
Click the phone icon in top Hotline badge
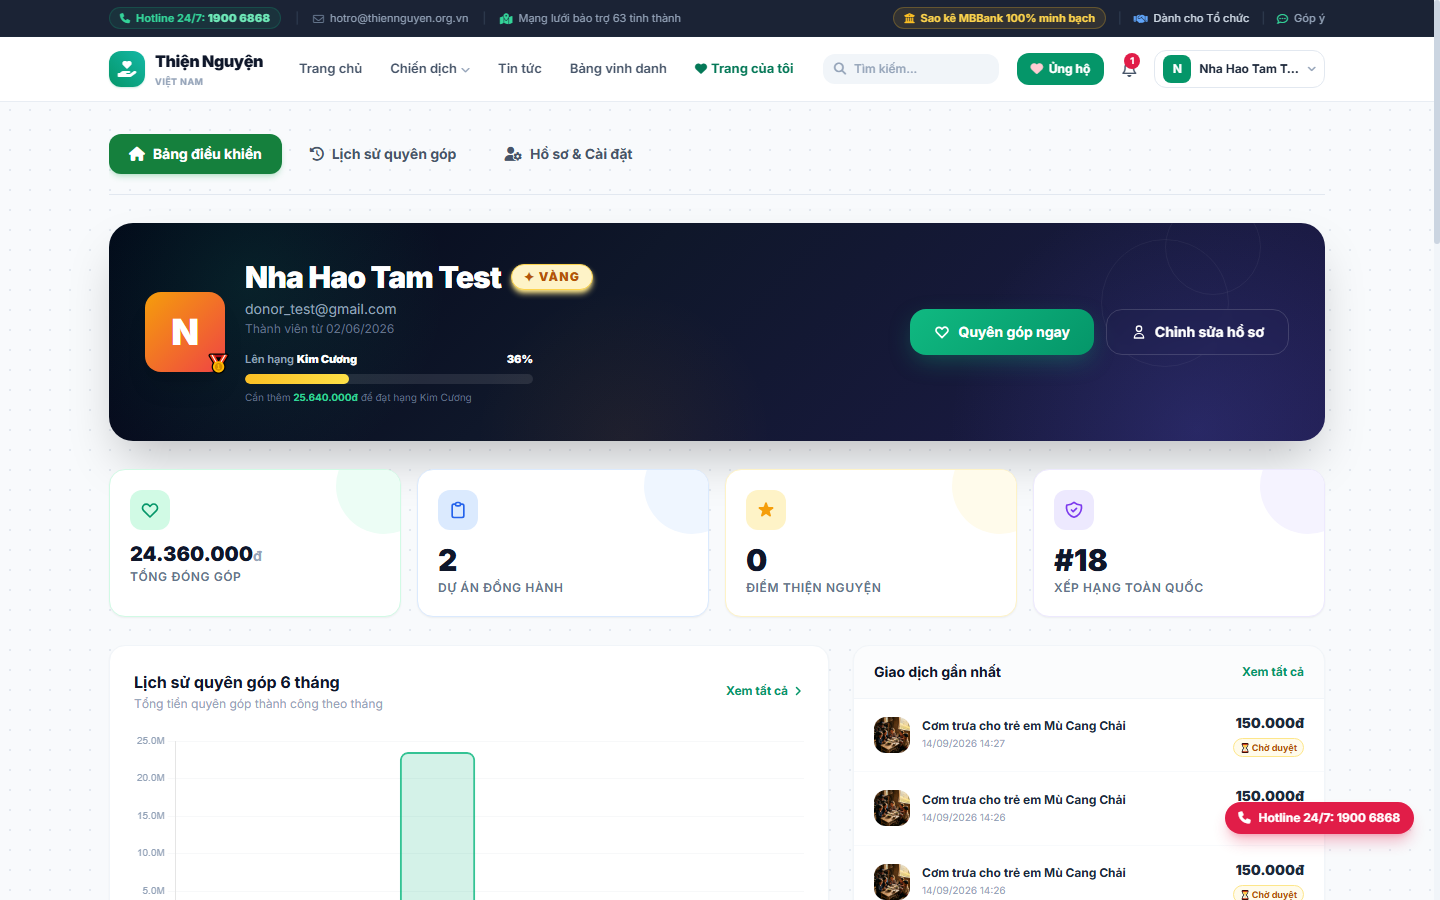[x=125, y=18]
